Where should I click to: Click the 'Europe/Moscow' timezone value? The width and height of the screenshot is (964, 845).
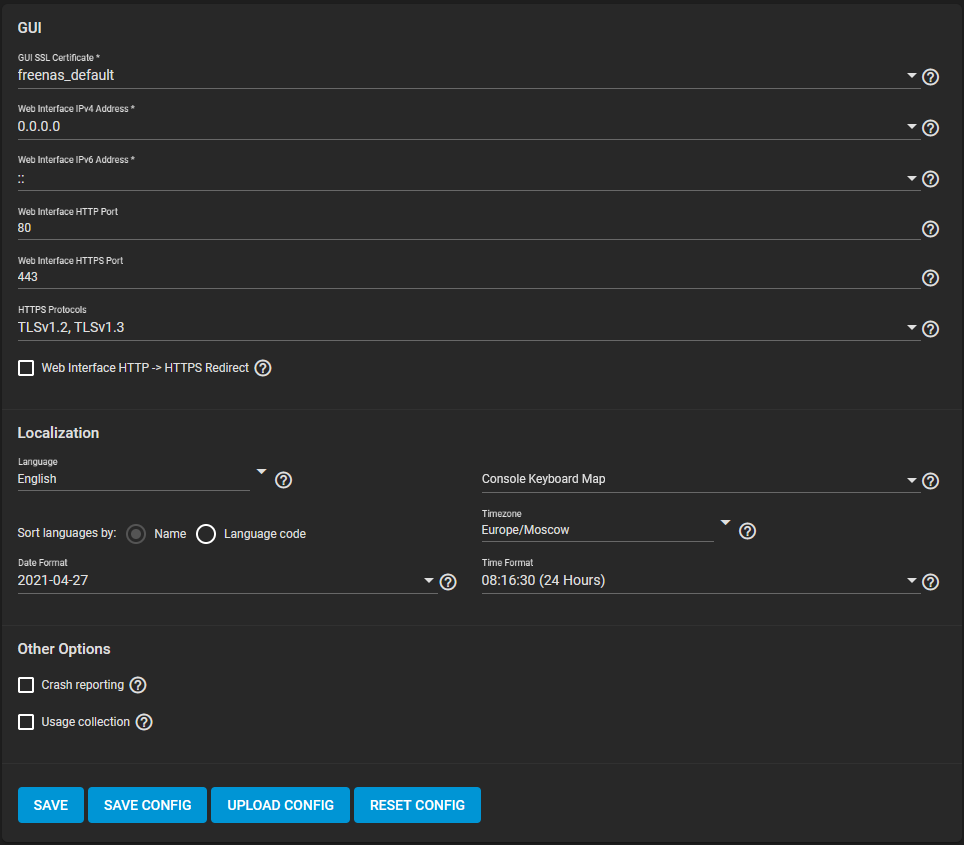(525, 530)
